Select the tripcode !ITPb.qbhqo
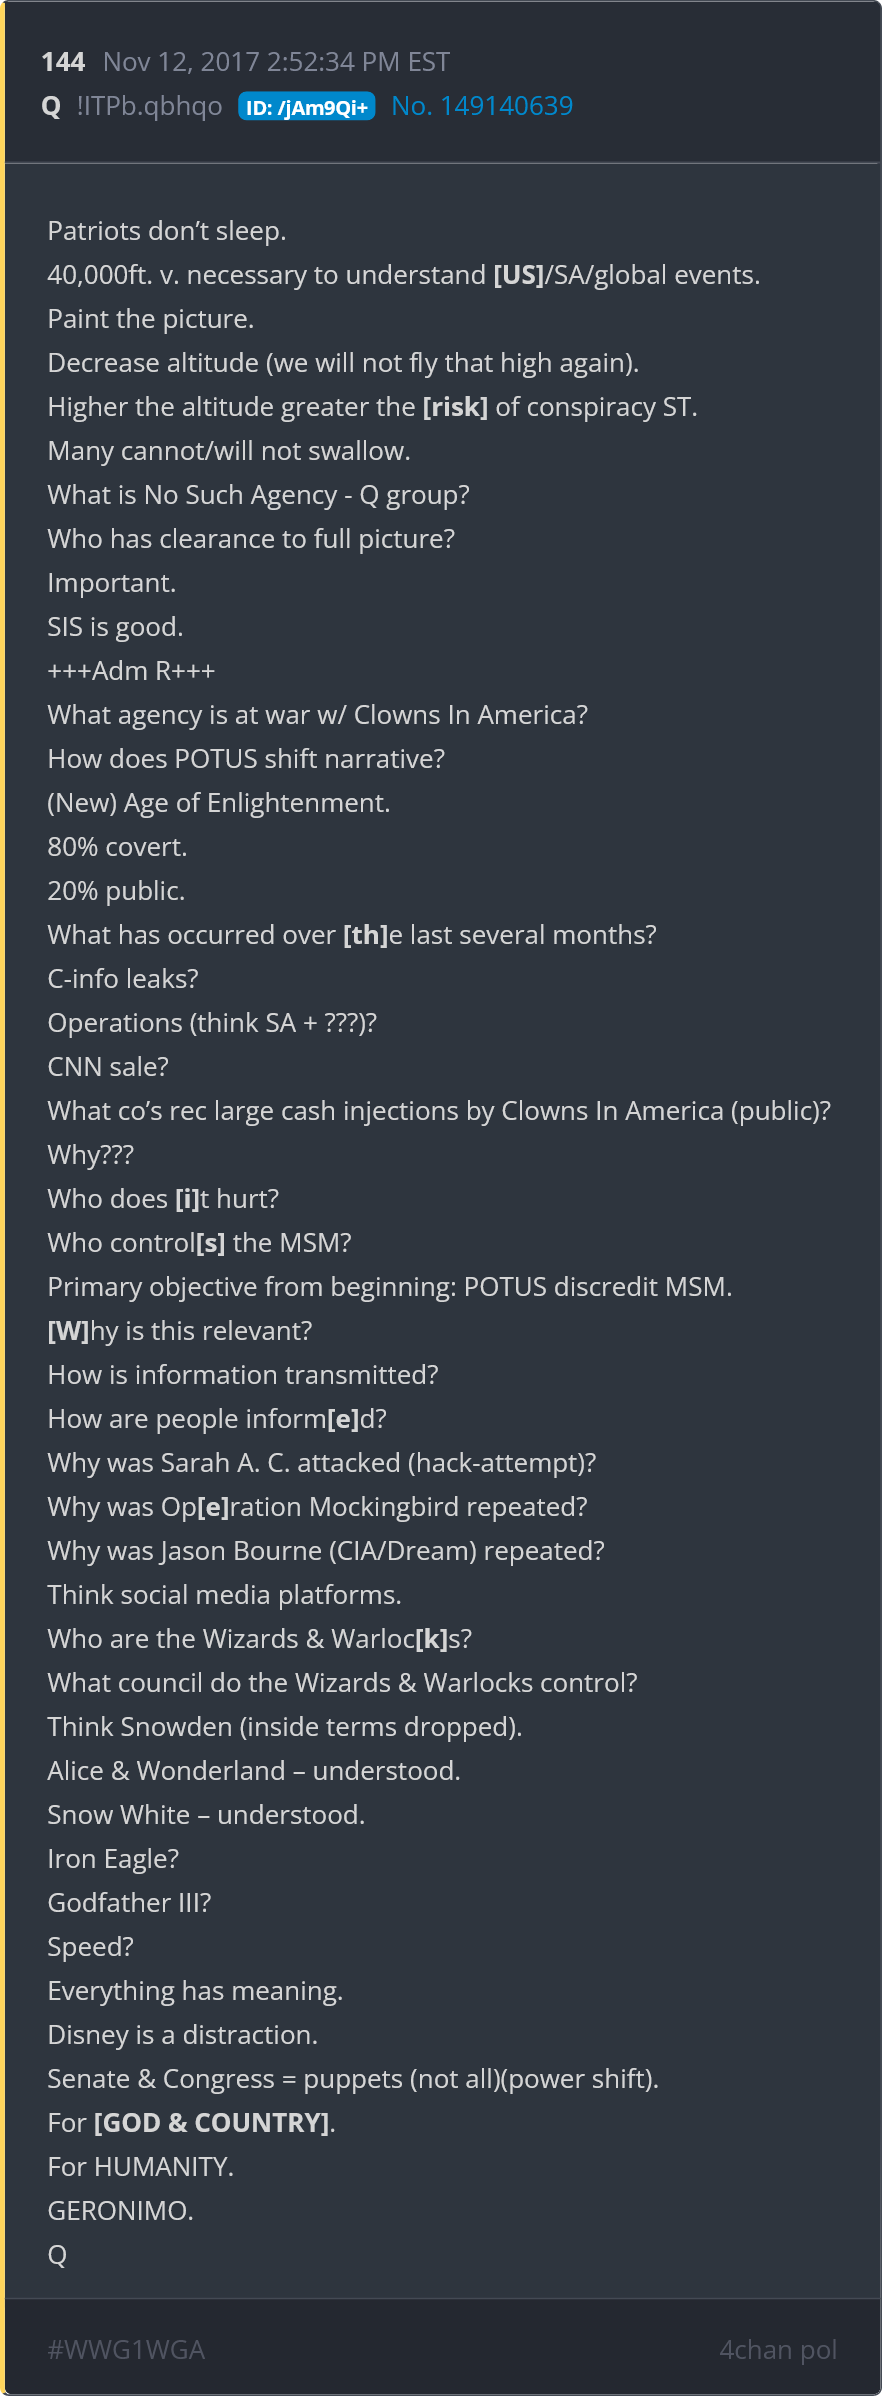This screenshot has width=882, height=2396. tap(150, 106)
